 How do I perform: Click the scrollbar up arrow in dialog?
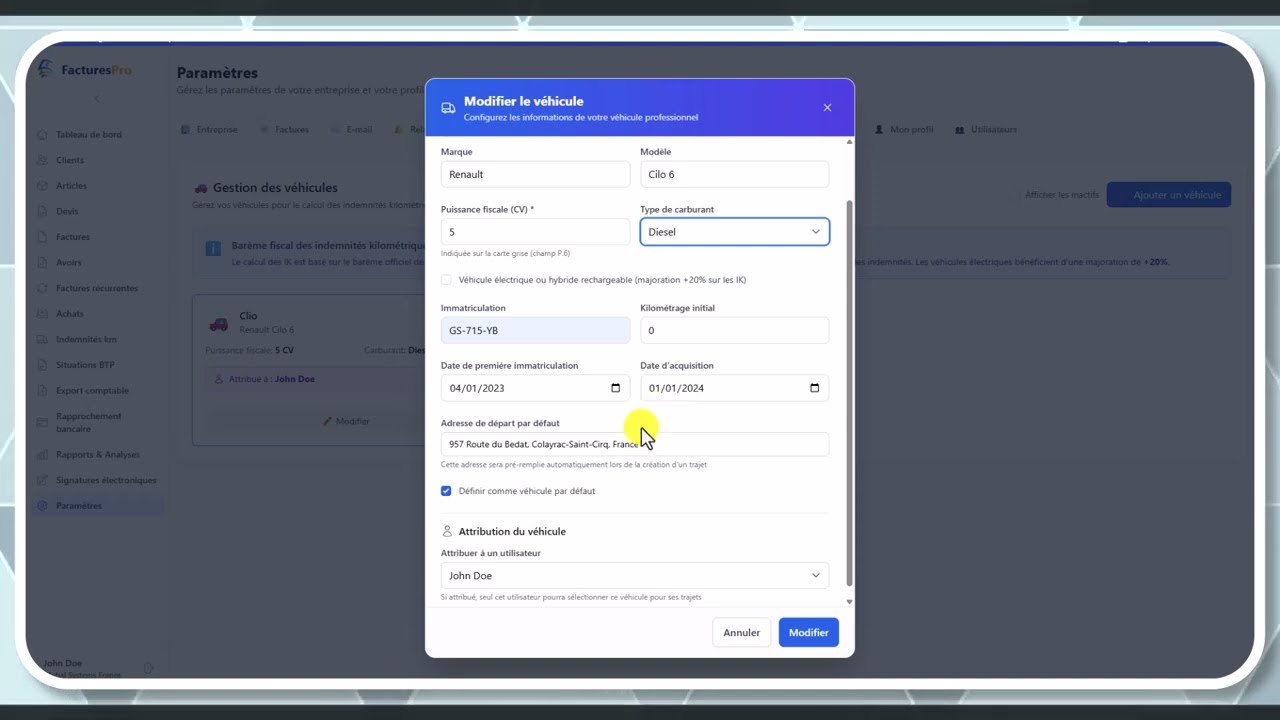coord(850,142)
